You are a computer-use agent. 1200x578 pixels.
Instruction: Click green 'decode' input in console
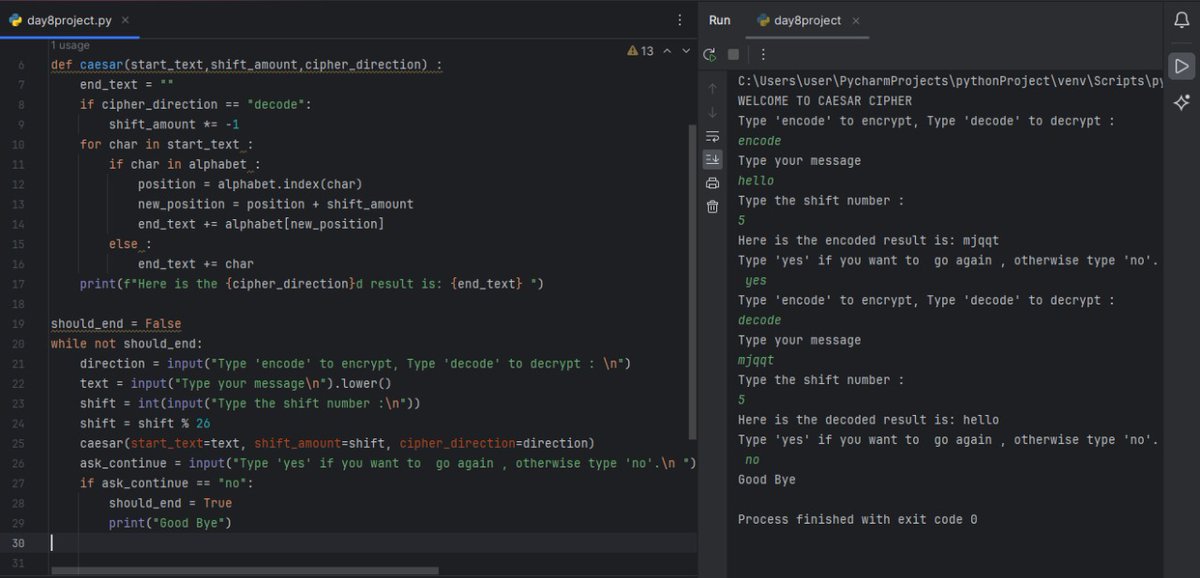click(760, 320)
